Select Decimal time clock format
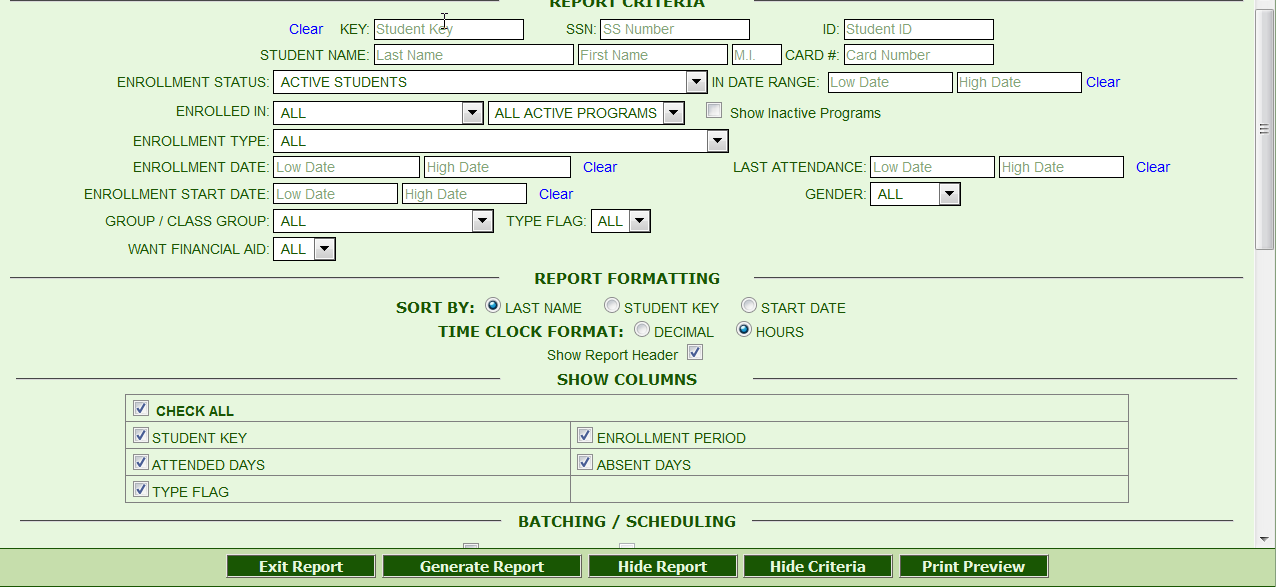The width and height of the screenshot is (1276, 587). pyautogui.click(x=642, y=329)
